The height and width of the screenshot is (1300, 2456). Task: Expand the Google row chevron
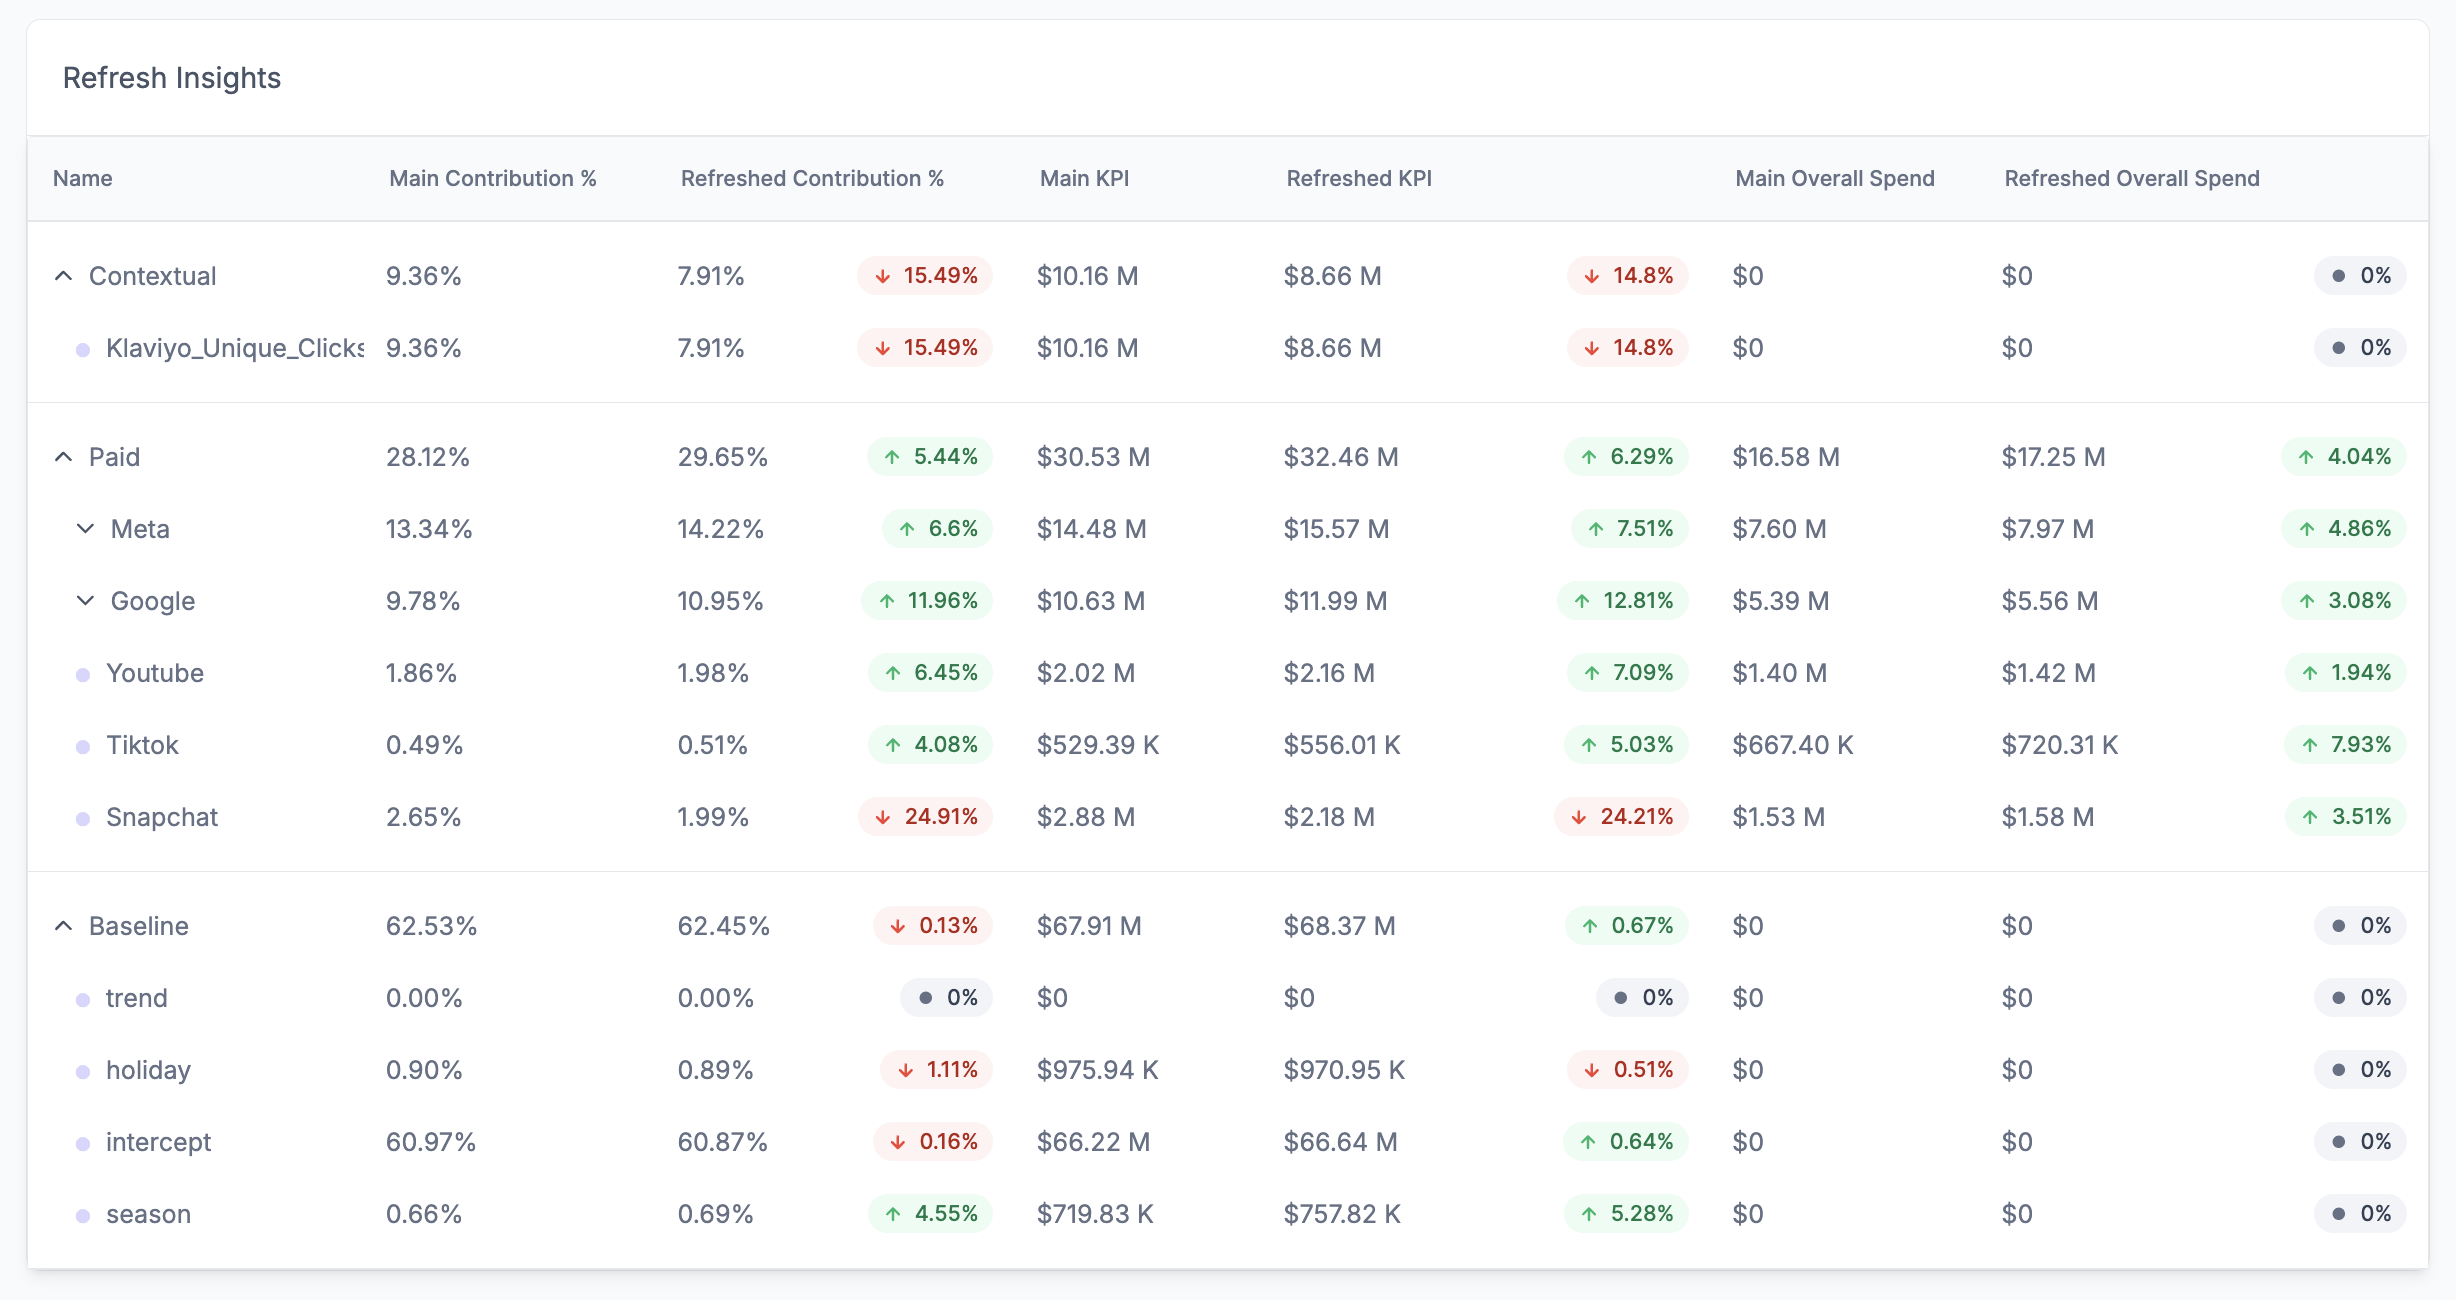tap(85, 601)
